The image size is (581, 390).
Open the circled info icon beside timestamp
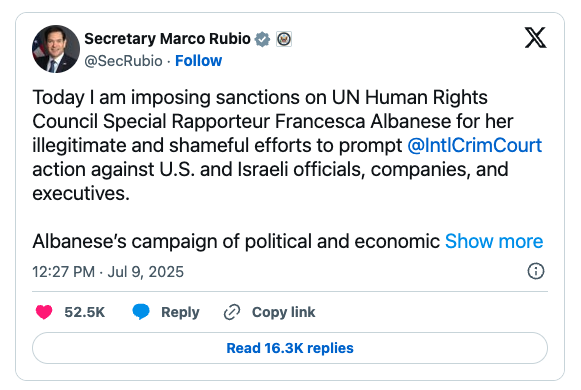[x=536, y=271]
